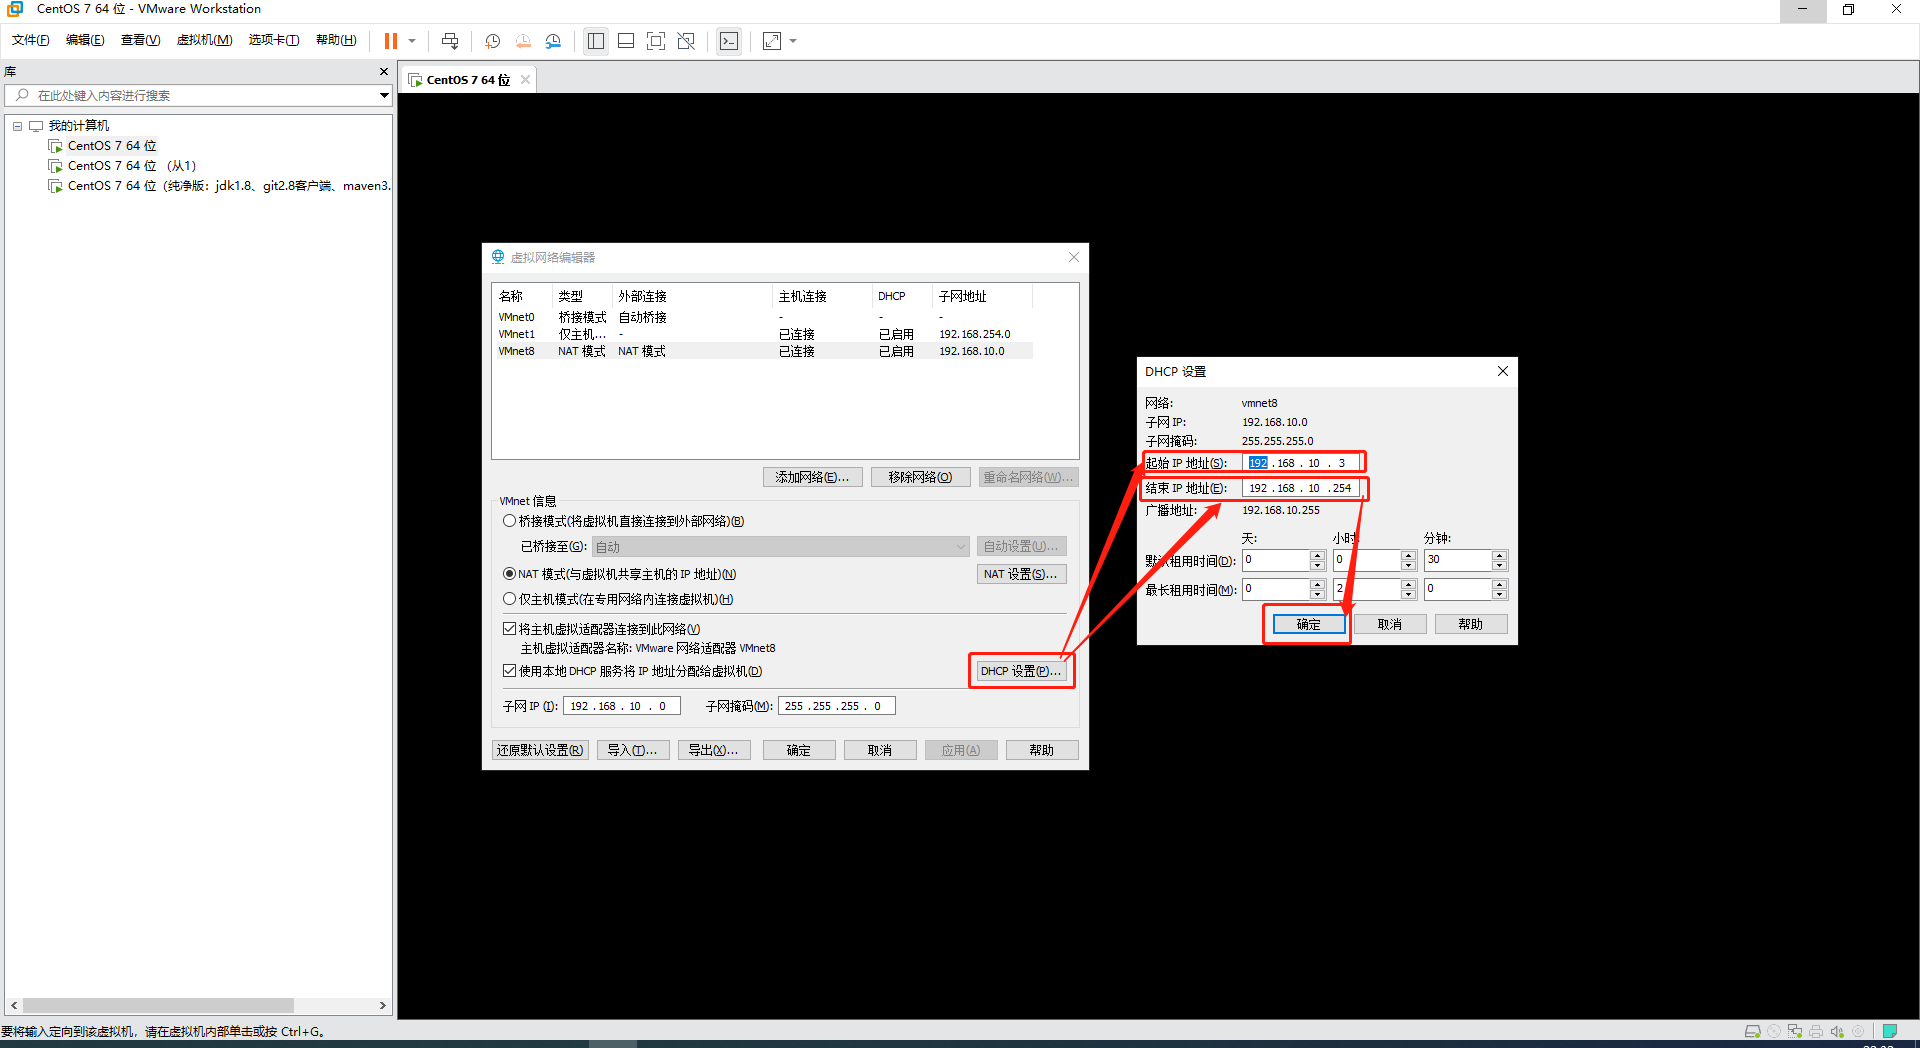The height and width of the screenshot is (1048, 1920).
Task: Open the snapshot manager wrench icon
Action: coord(553,41)
